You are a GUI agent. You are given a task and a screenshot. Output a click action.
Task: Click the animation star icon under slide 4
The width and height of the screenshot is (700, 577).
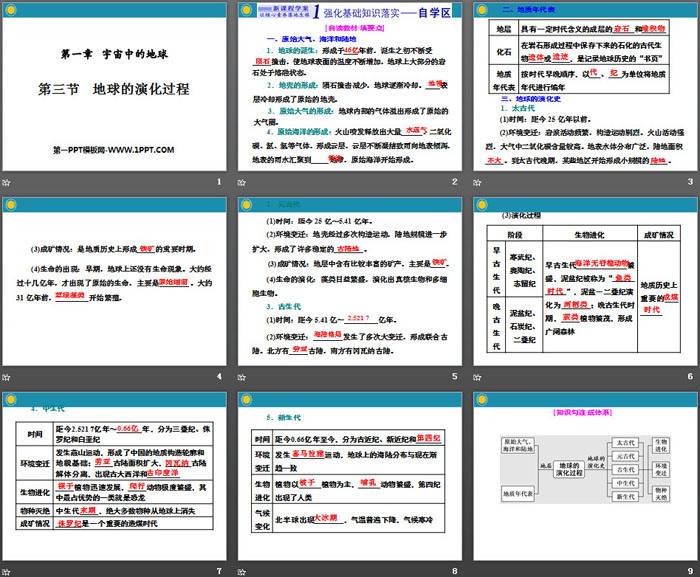[x=8, y=376]
